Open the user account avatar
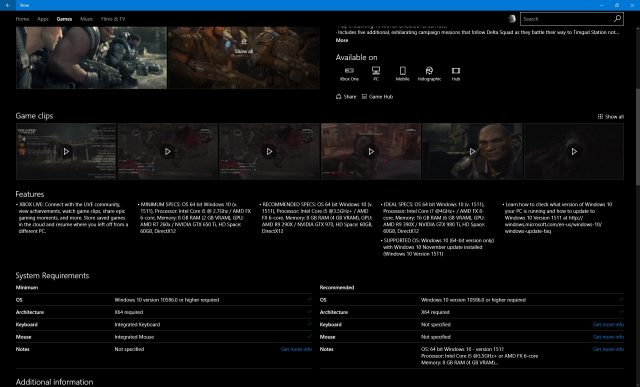This screenshot has height=387, width=640. point(512,19)
